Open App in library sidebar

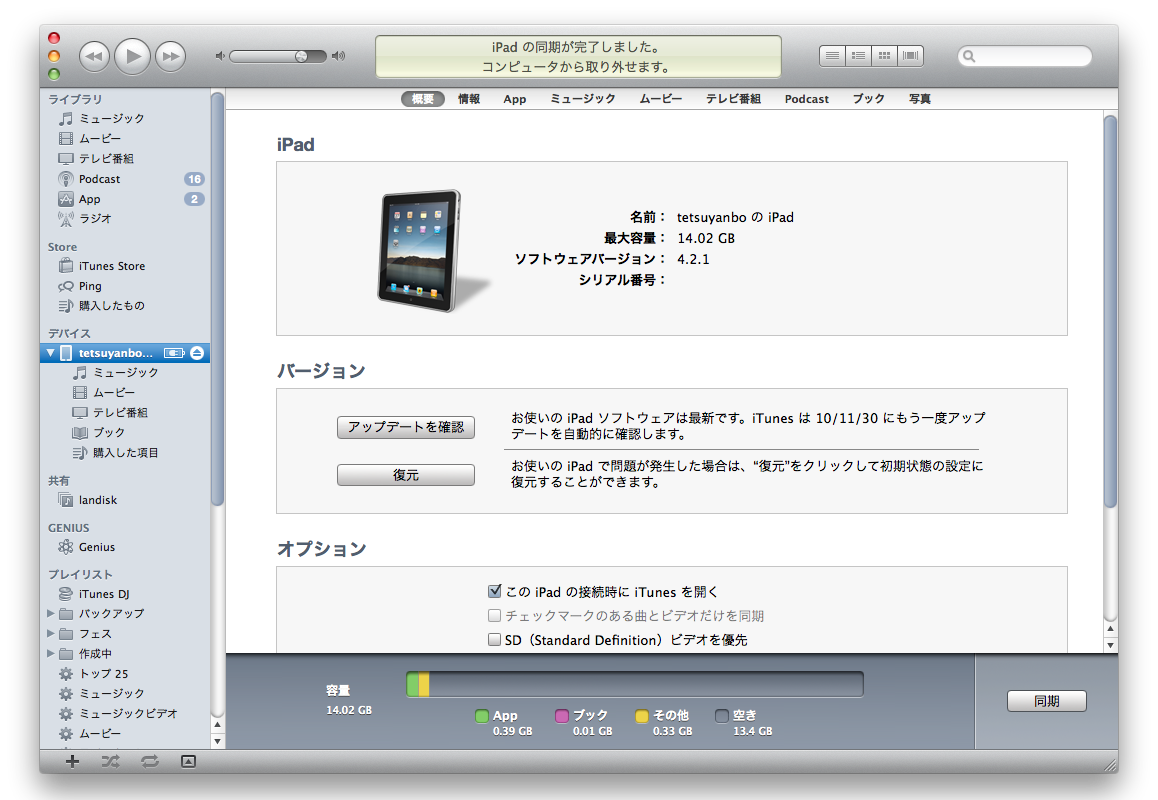click(125, 199)
